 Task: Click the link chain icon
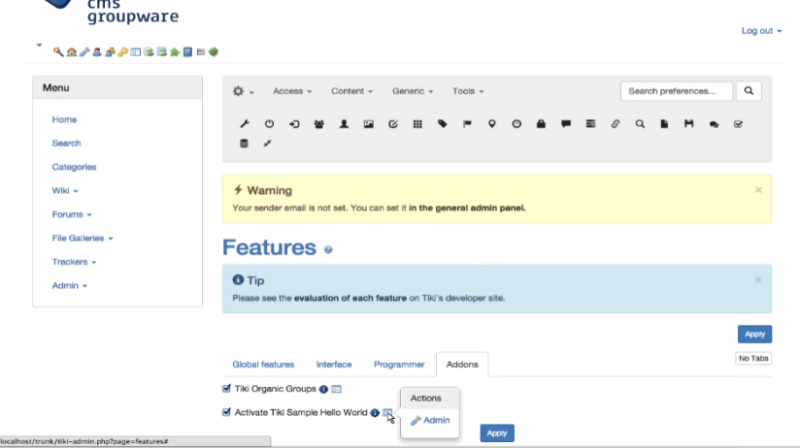point(615,123)
